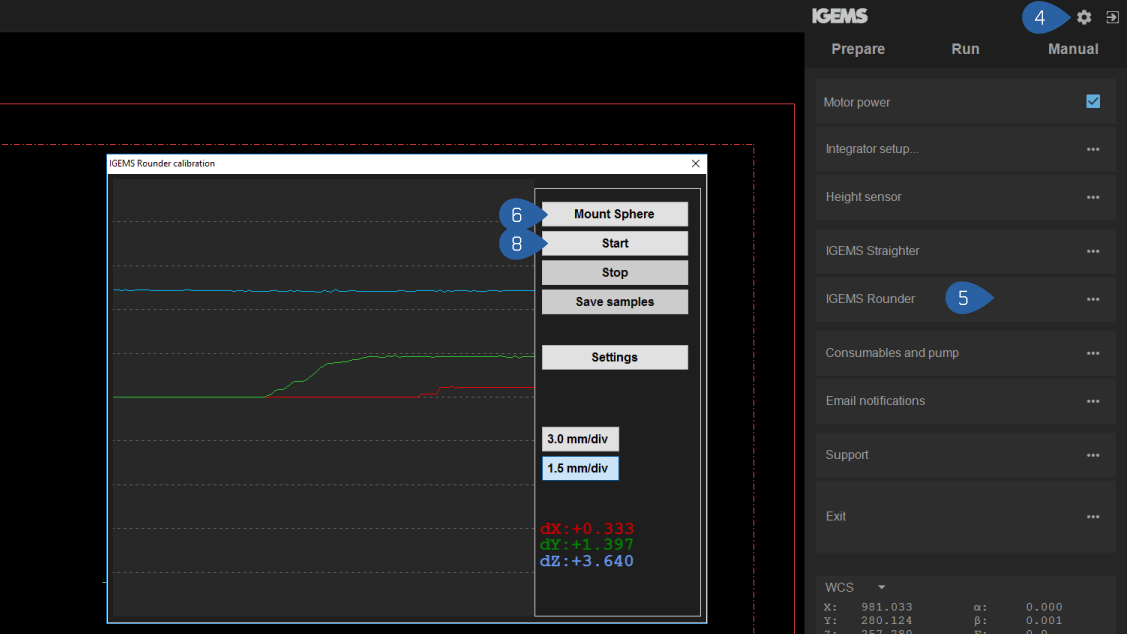Select 3.0 mm/div scale
The image size is (1127, 634).
[x=580, y=439]
